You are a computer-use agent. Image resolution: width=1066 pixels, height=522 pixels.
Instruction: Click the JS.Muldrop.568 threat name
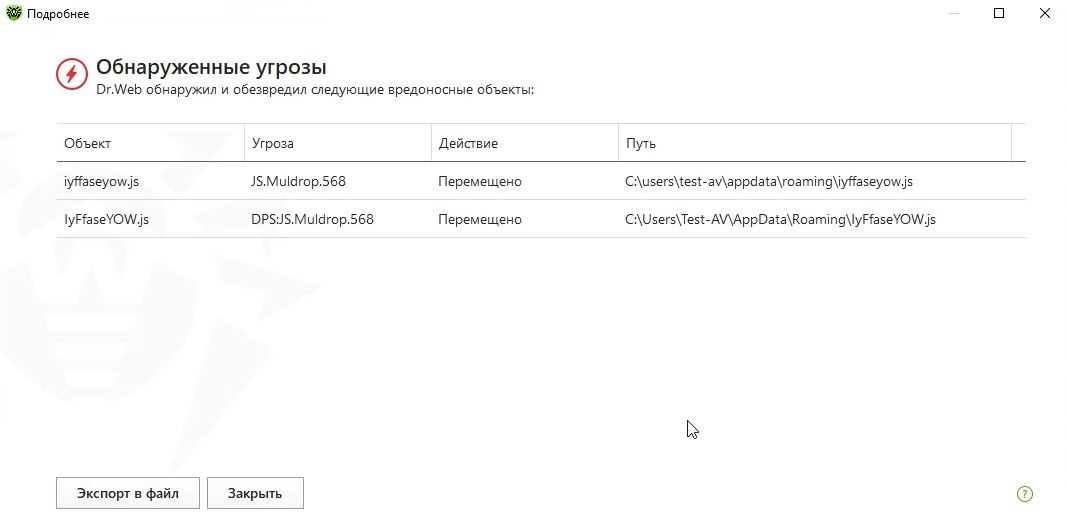(x=299, y=181)
